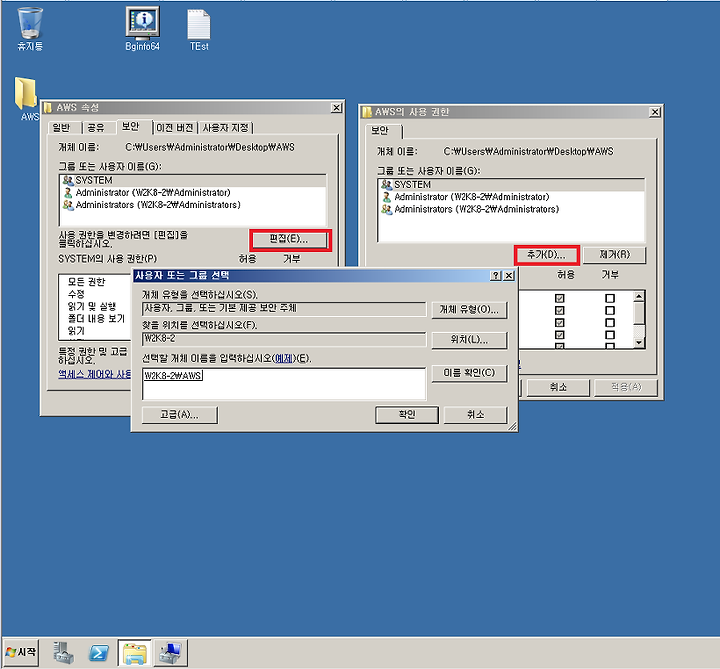Click the network computers taskbar icon
This screenshot has height=669, width=720.
pyautogui.click(x=170, y=652)
